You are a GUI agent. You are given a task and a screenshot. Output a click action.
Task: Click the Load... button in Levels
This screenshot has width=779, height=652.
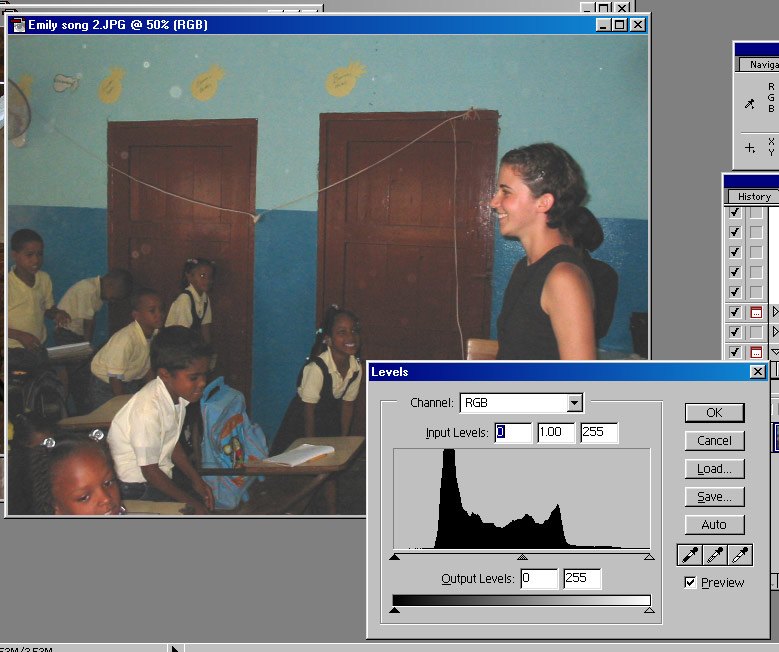(714, 469)
